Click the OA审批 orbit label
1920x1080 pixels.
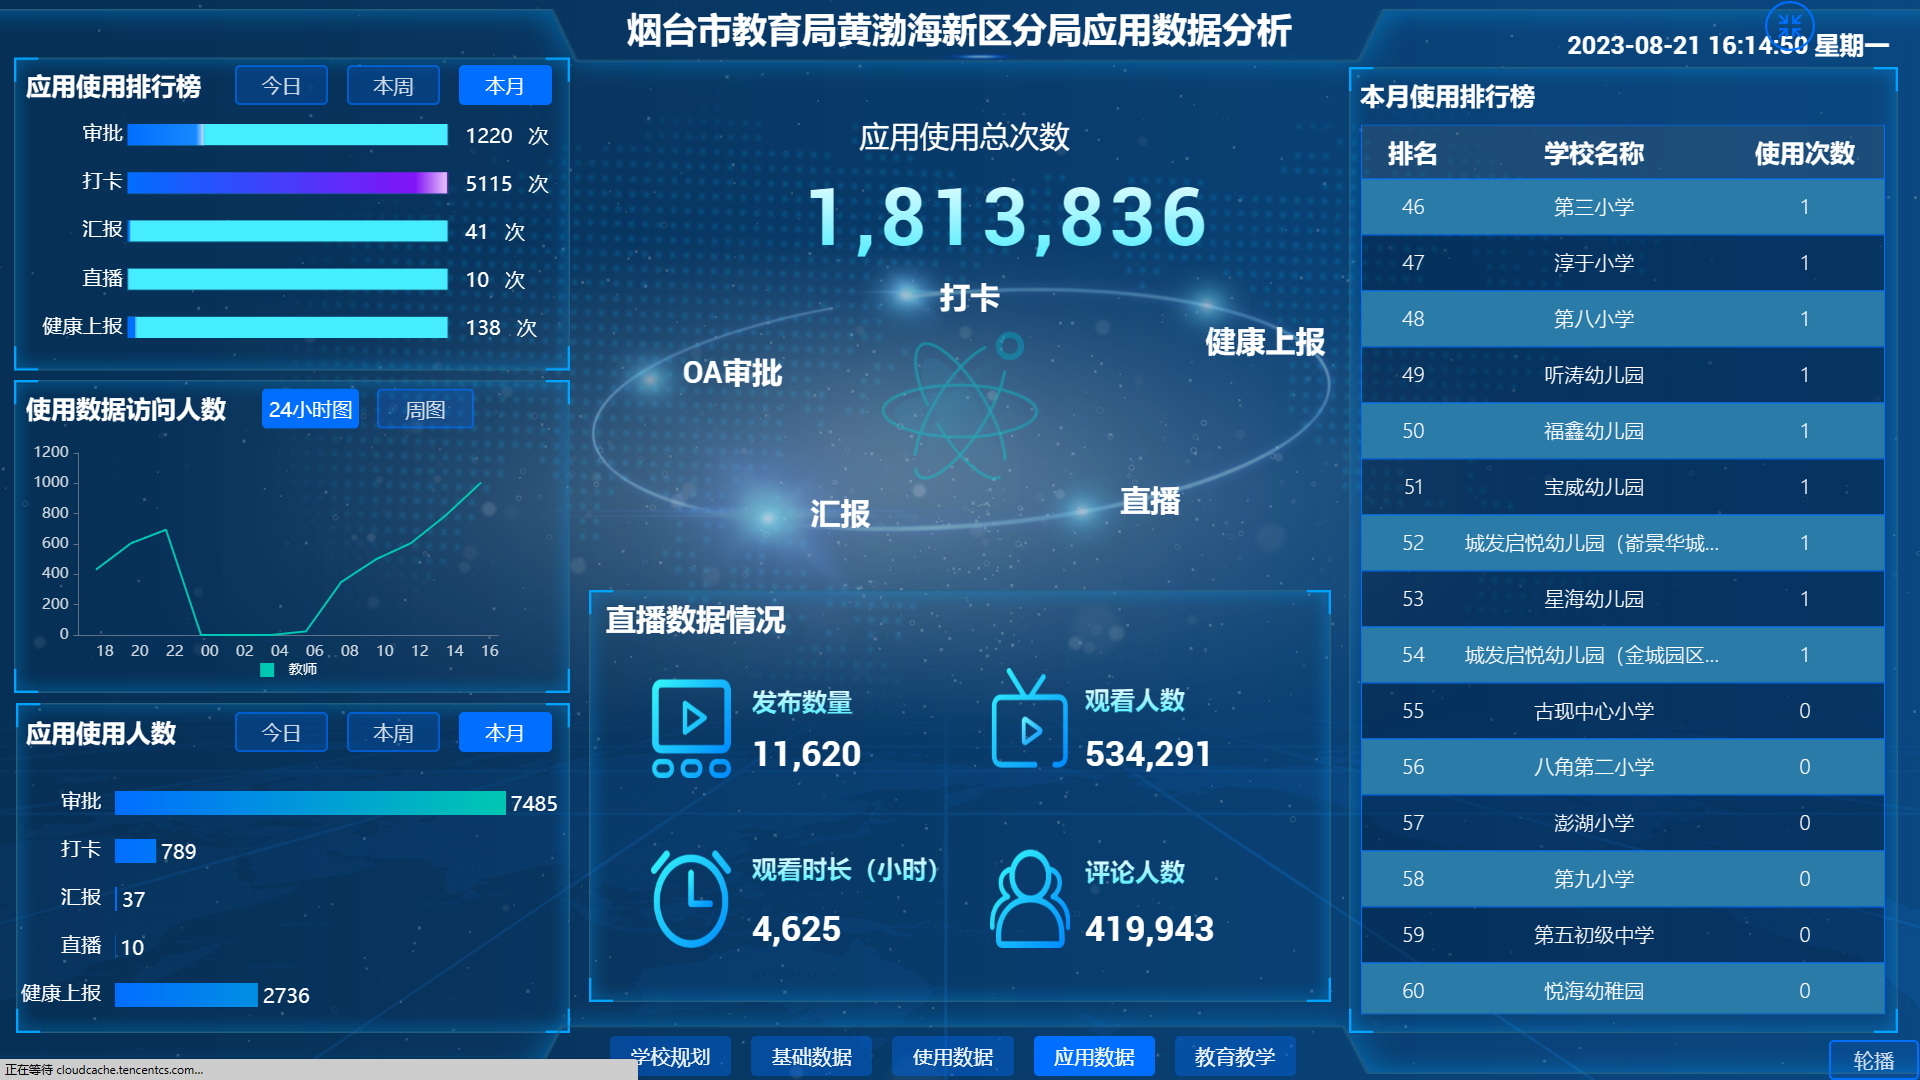pyautogui.click(x=732, y=373)
